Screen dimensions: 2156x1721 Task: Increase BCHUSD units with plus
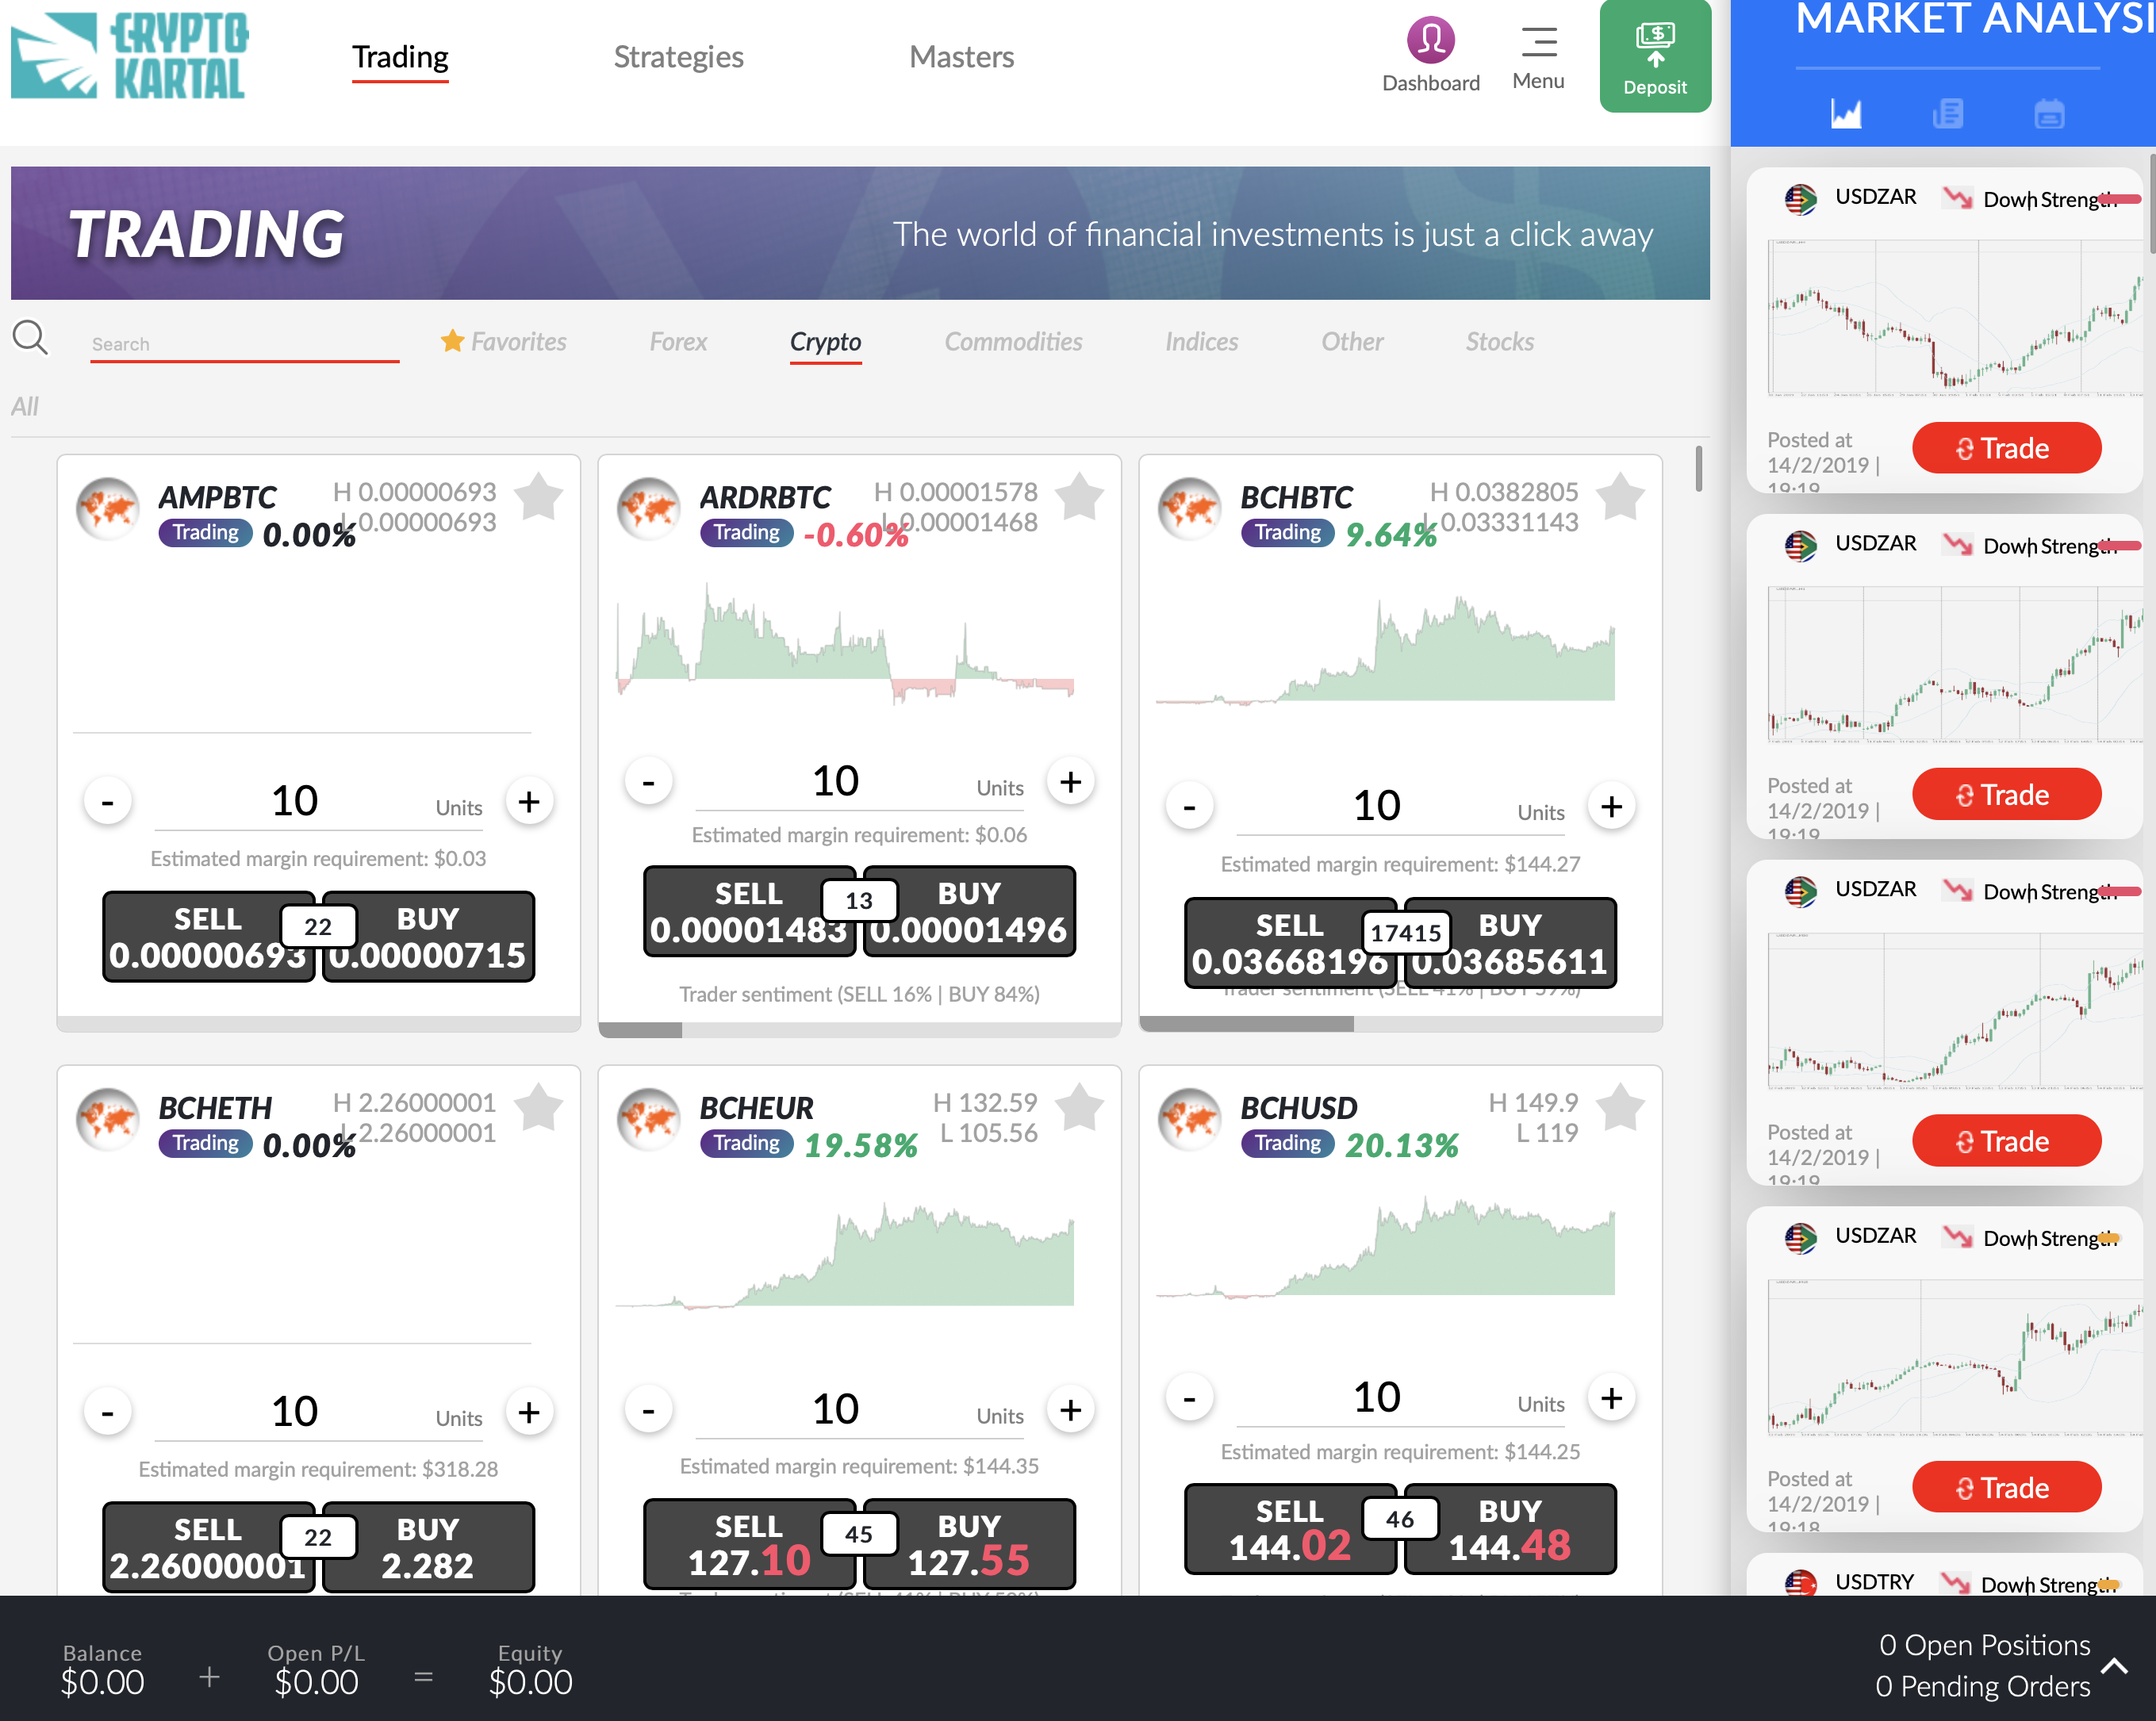coord(1611,1398)
